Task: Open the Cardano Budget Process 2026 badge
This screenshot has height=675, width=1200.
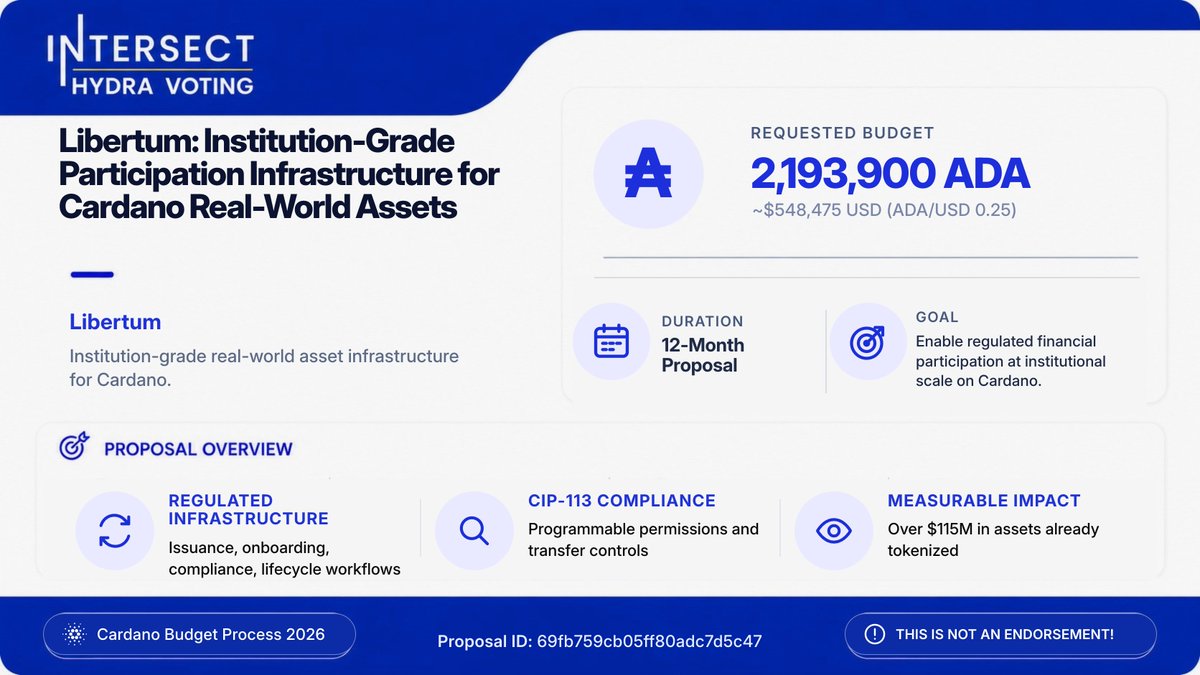Action: (199, 635)
